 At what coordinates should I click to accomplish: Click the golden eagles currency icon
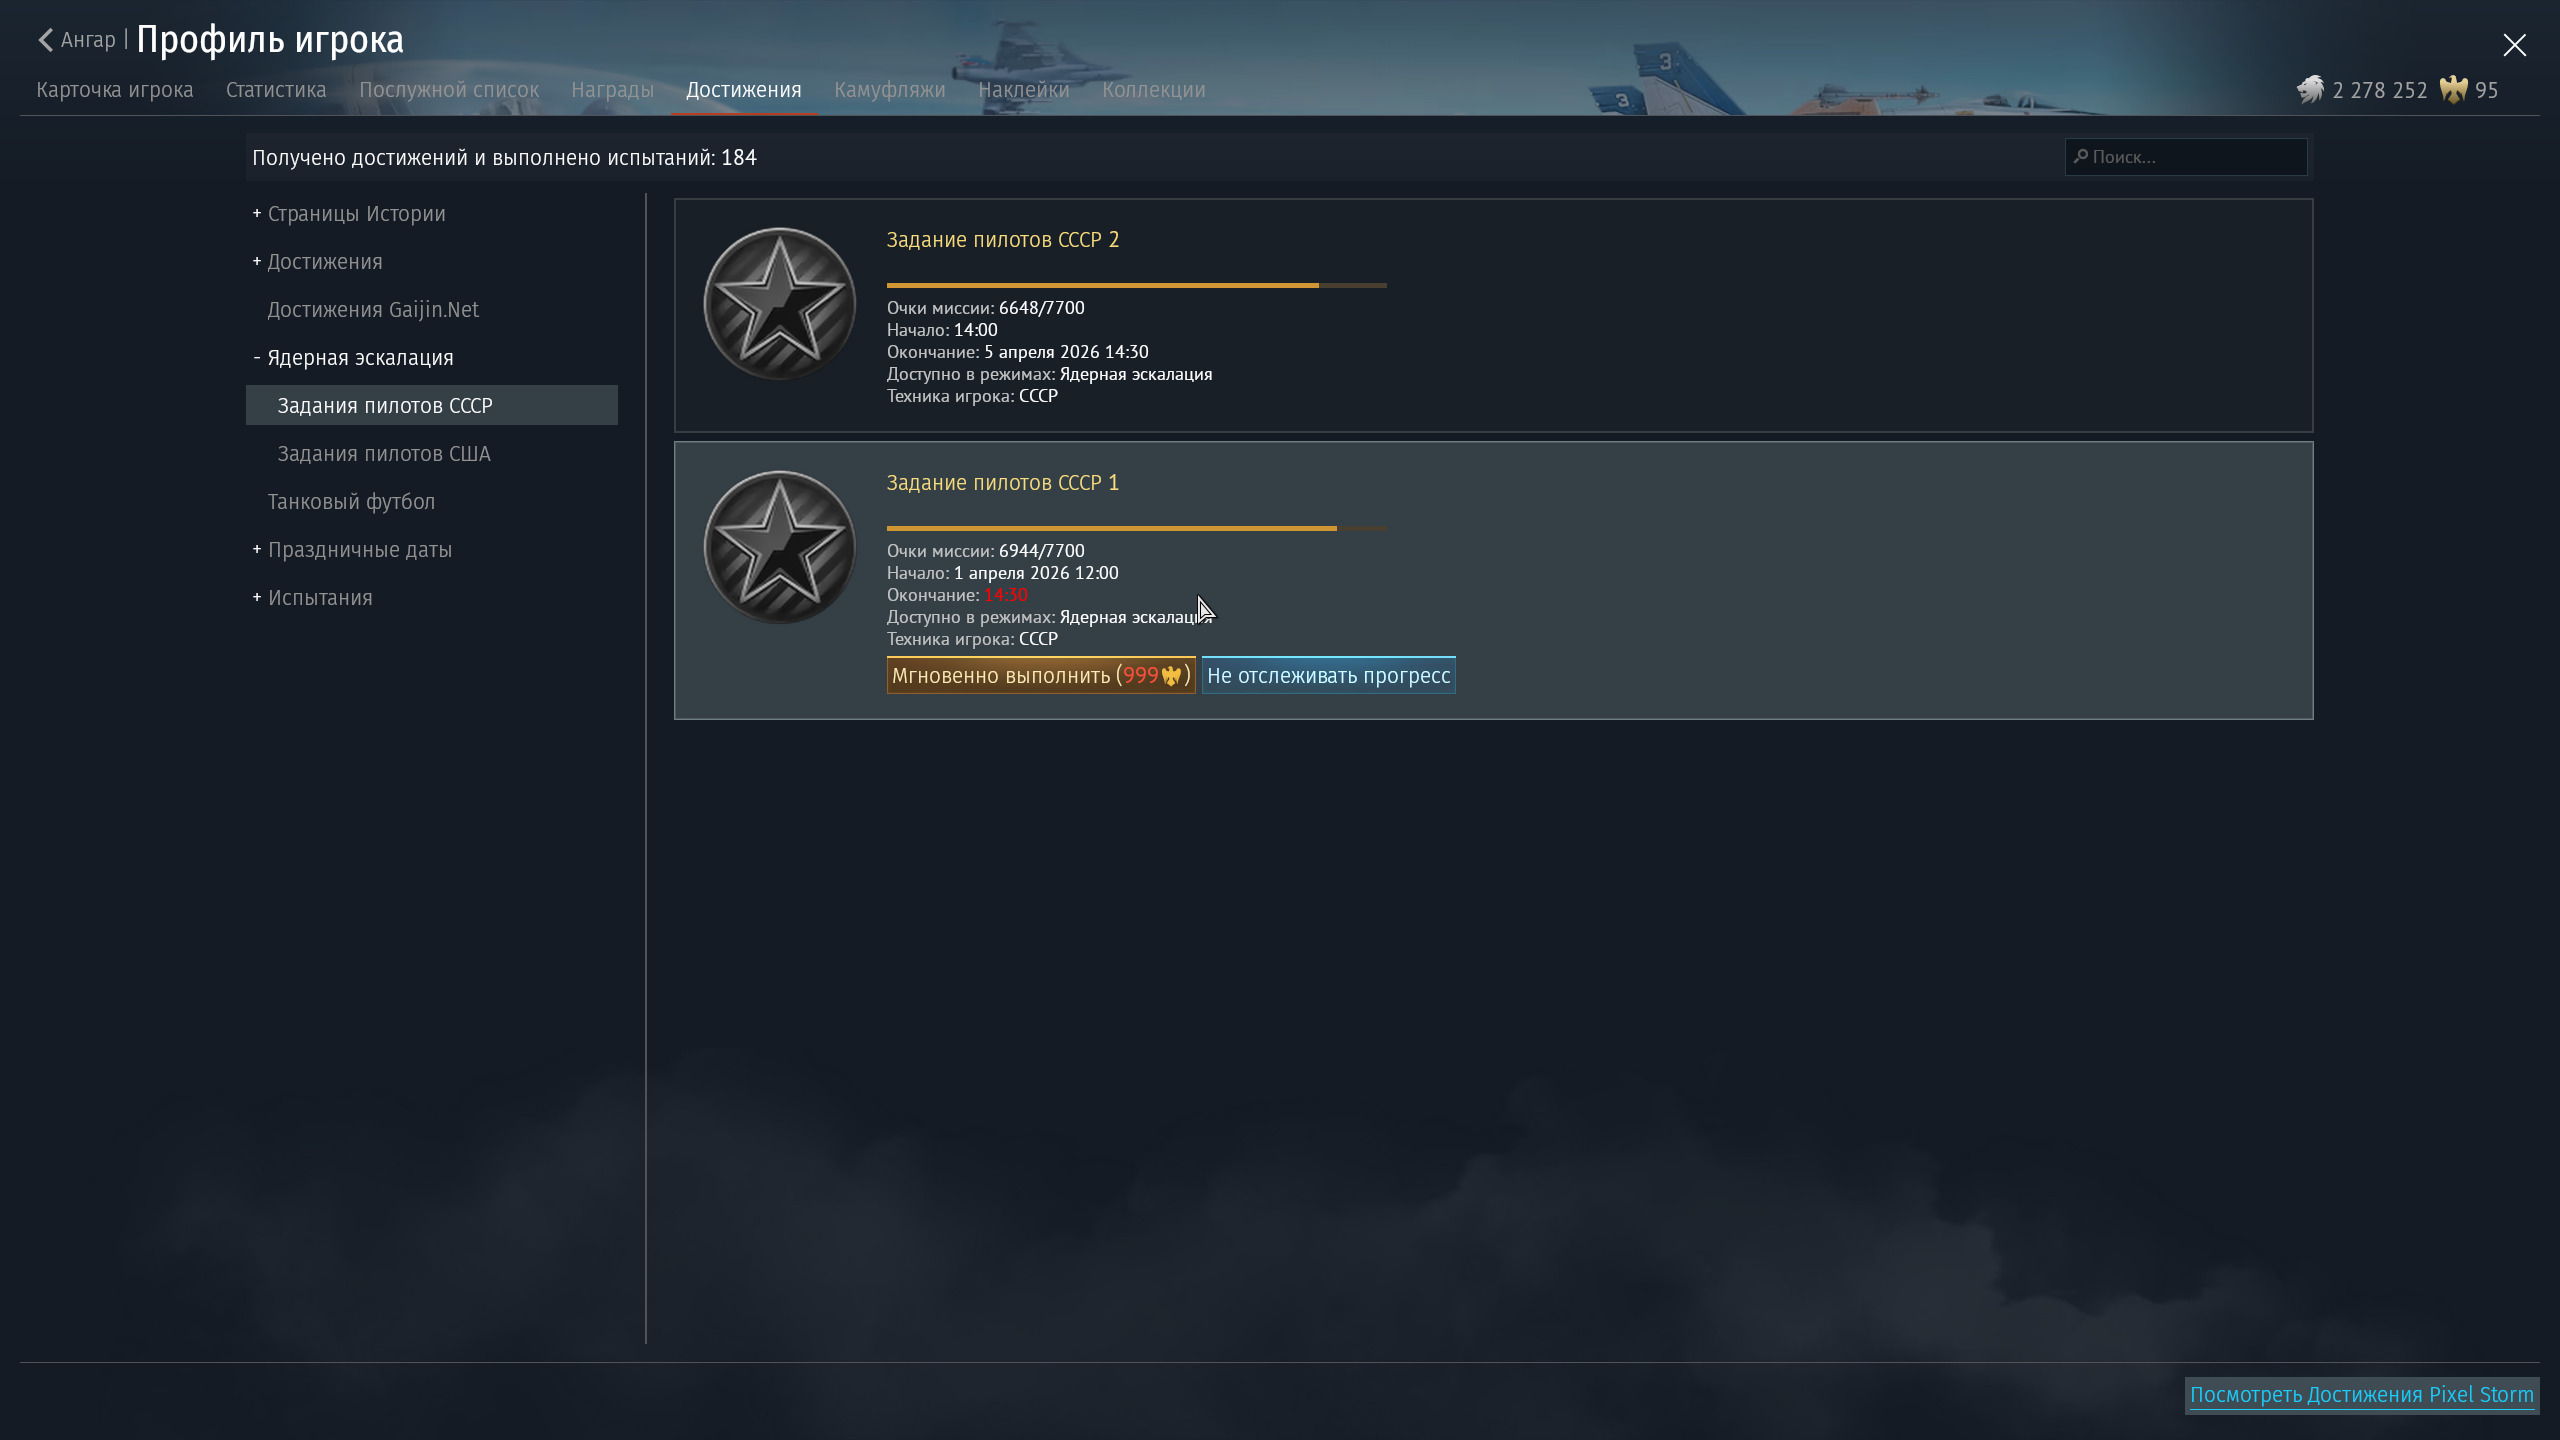click(2453, 90)
